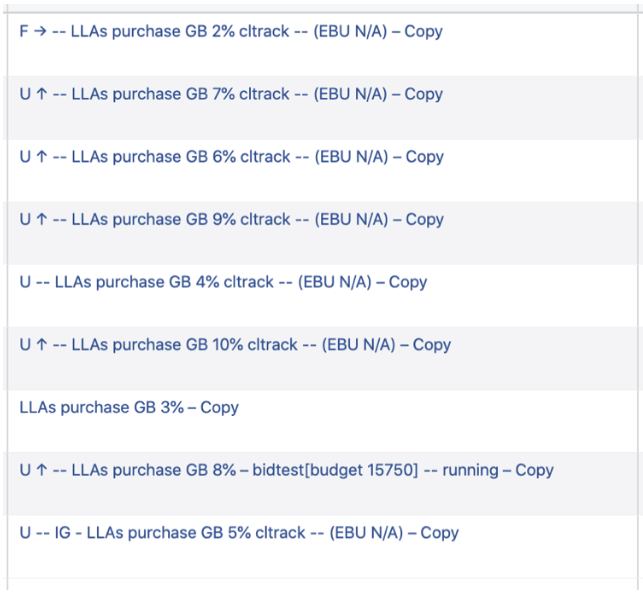The height and width of the screenshot is (593, 643).
Task: Open the GB 10% cltrack campaign link
Action: pyautogui.click(x=235, y=345)
